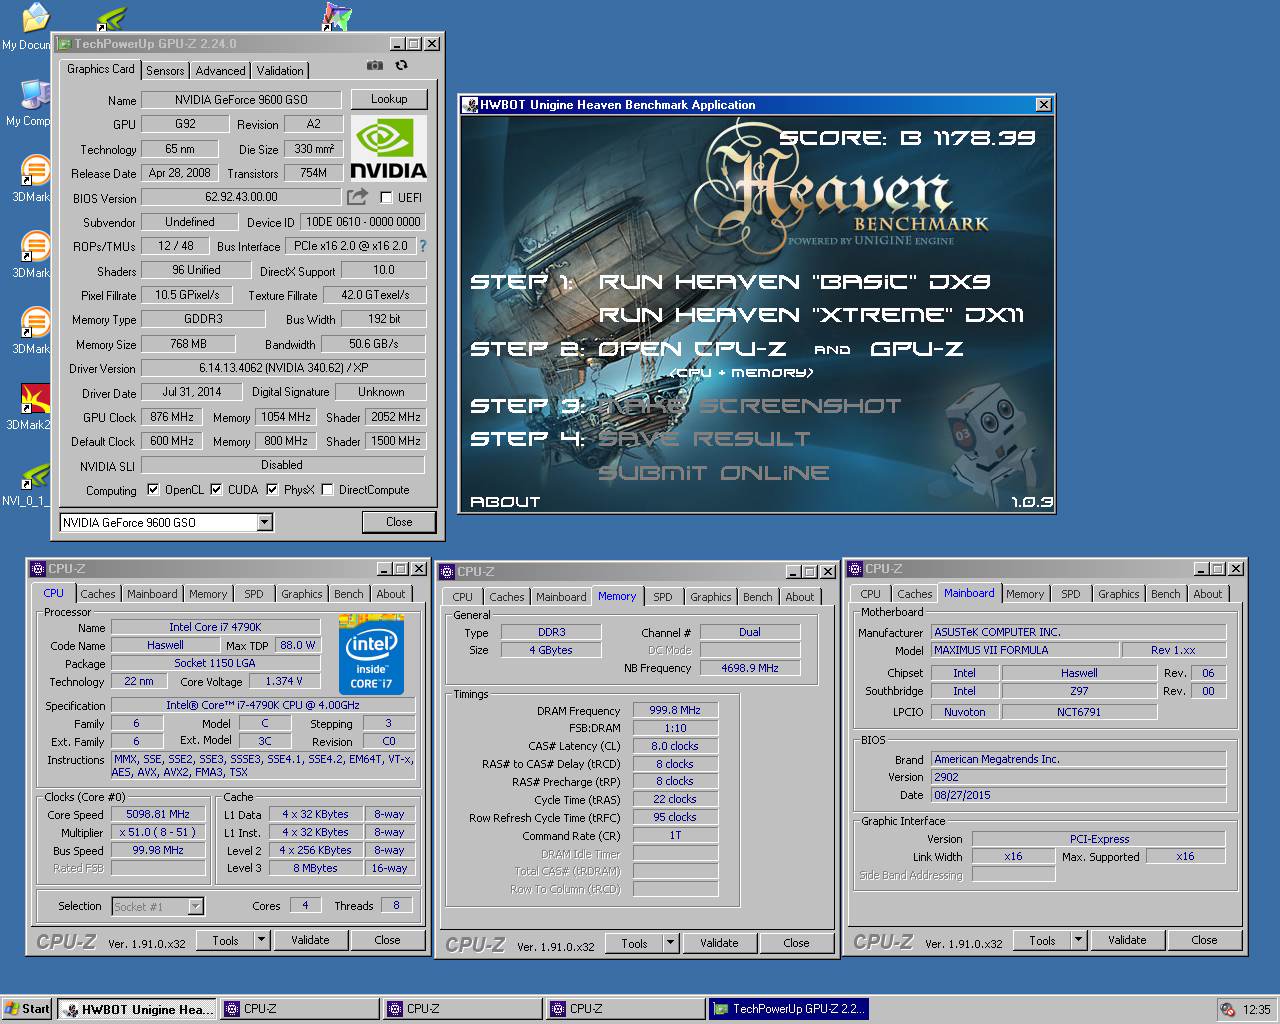Open Graphics tab in CPU-Z Mainboard window
This screenshot has height=1024, width=1280.
[x=1118, y=594]
